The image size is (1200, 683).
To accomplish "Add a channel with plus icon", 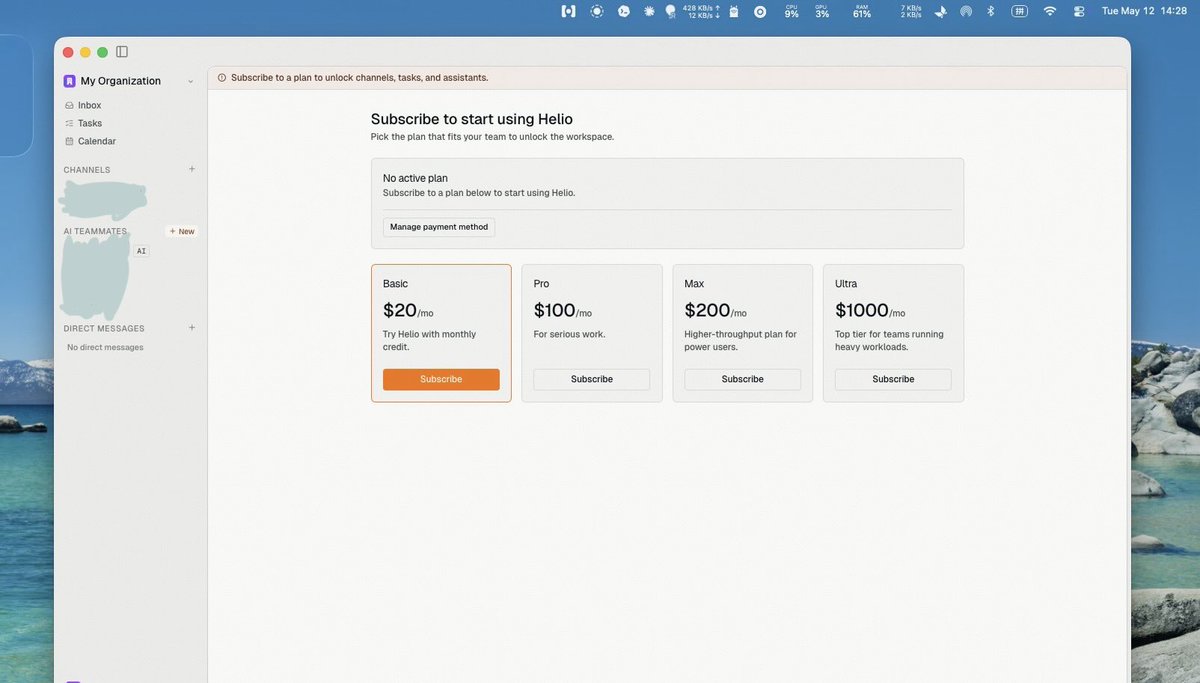I will tap(192, 169).
